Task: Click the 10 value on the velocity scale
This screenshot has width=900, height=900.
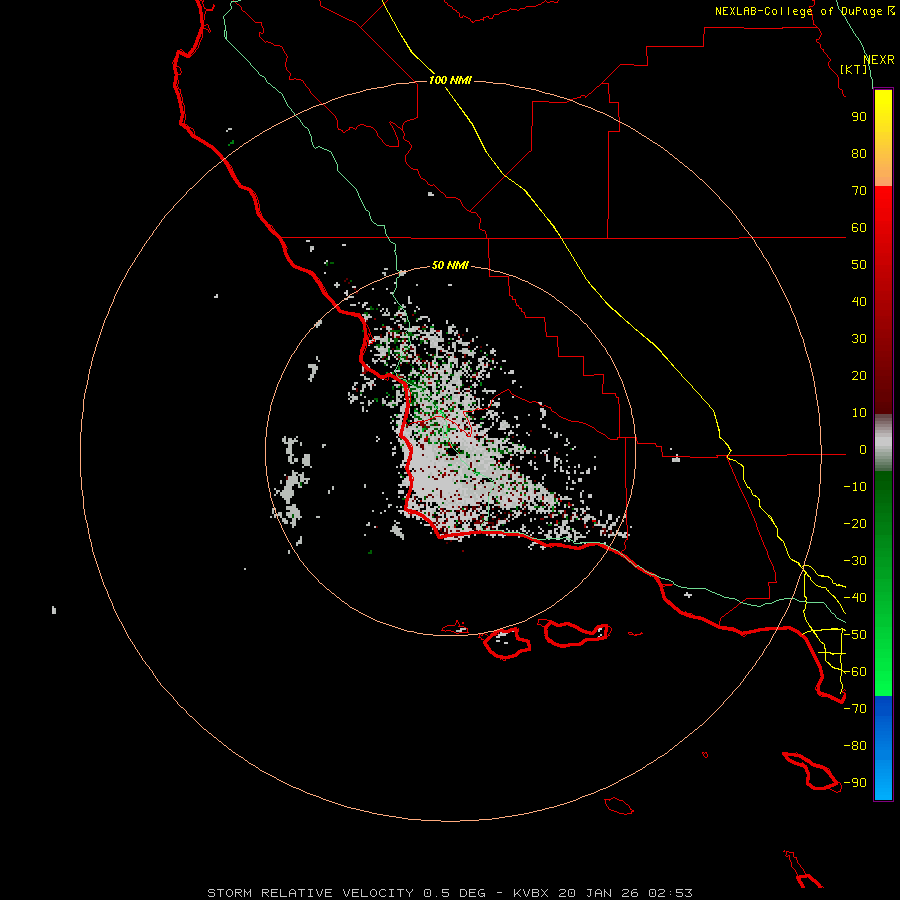Action: [x=859, y=413]
